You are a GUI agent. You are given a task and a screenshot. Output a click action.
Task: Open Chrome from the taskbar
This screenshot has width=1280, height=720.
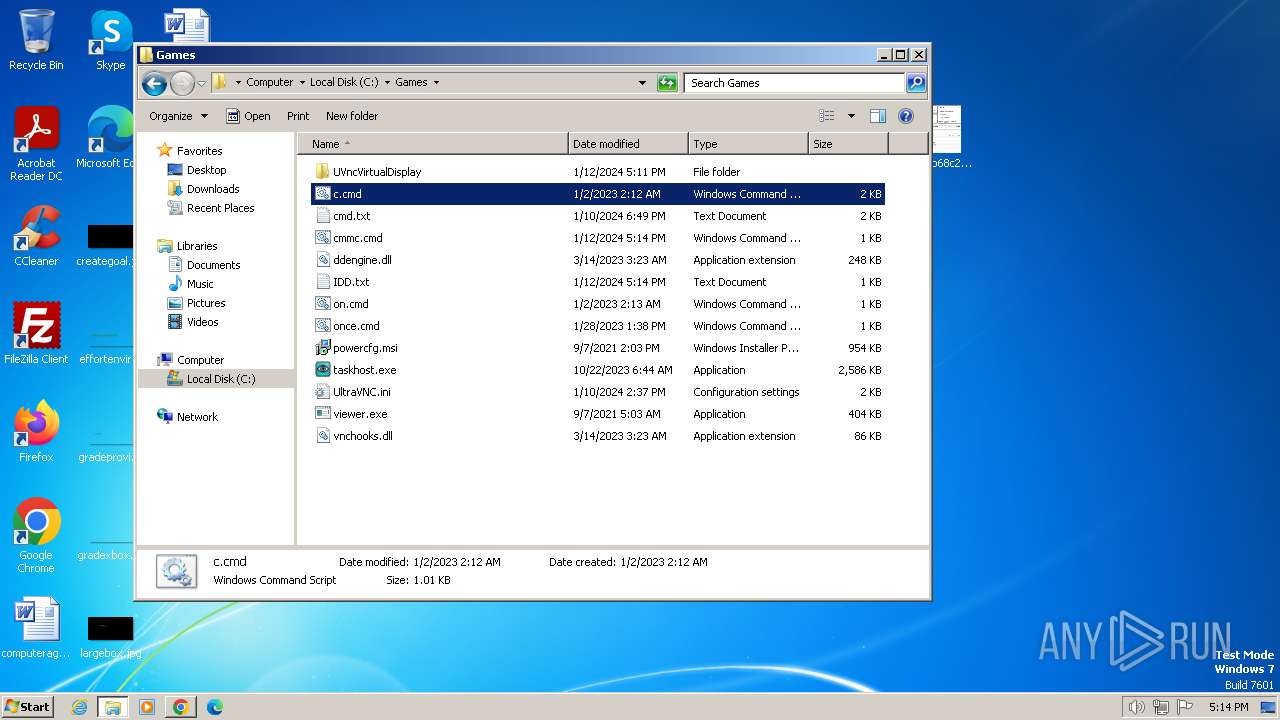(180, 707)
